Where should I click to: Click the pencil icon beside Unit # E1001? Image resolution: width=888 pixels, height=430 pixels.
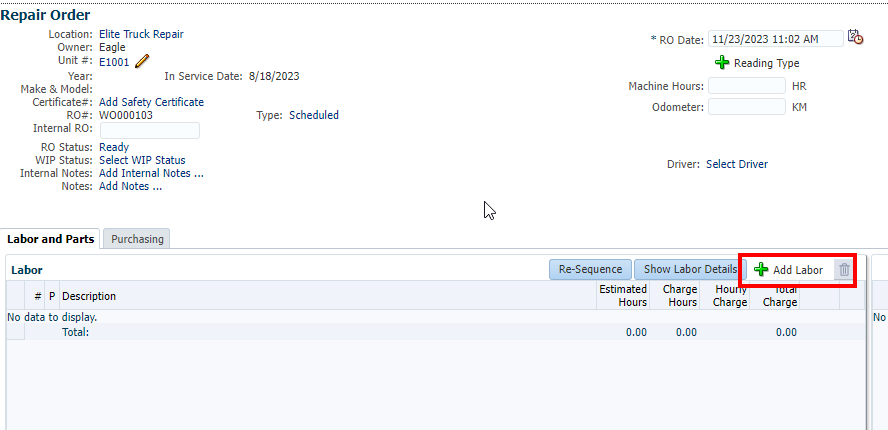point(142,61)
